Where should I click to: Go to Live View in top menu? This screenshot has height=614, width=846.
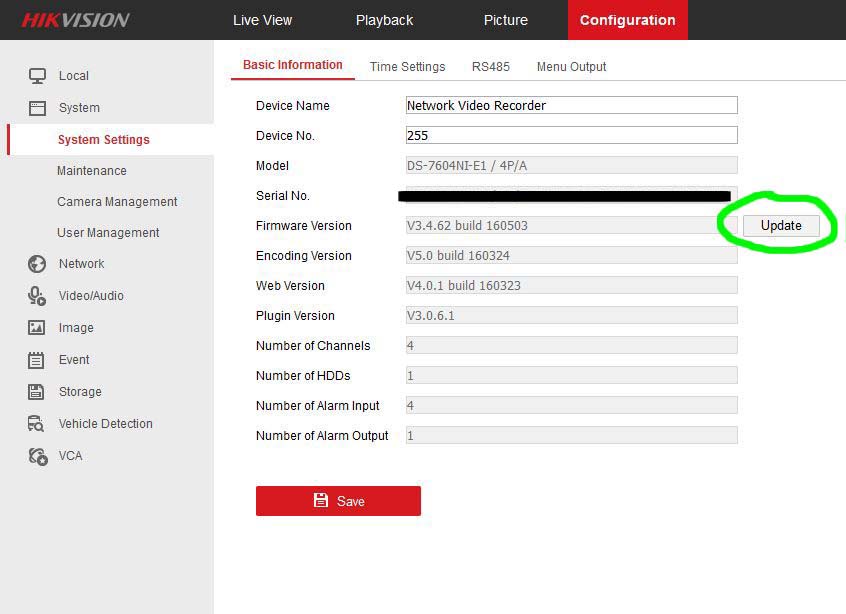tap(262, 20)
